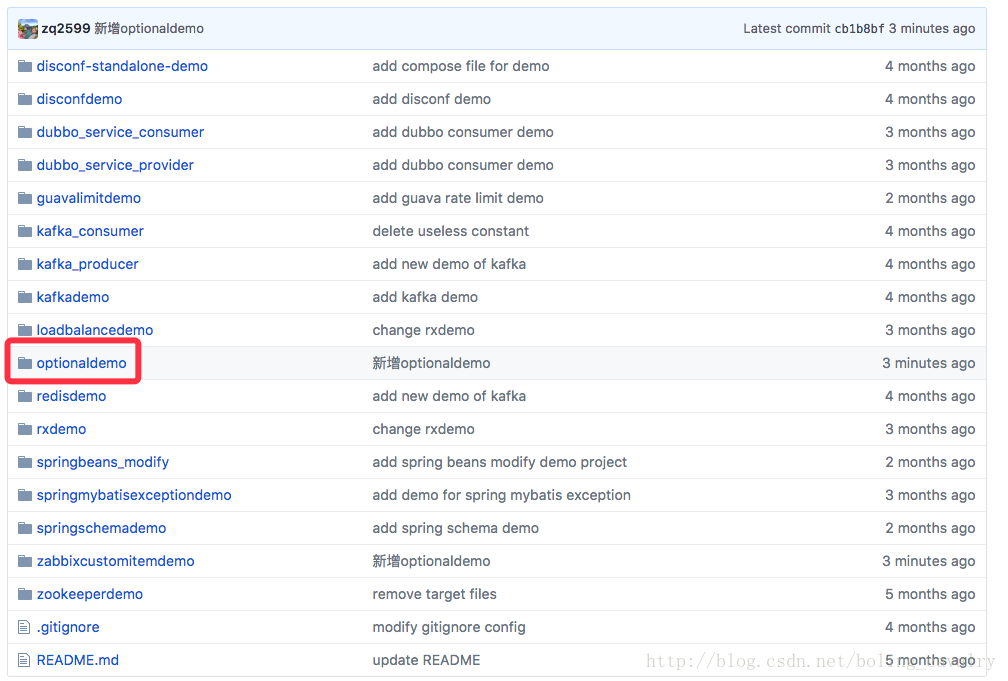Open the springbeans_modify folder
Image resolution: width=1008 pixels, height=681 pixels.
[x=103, y=462]
